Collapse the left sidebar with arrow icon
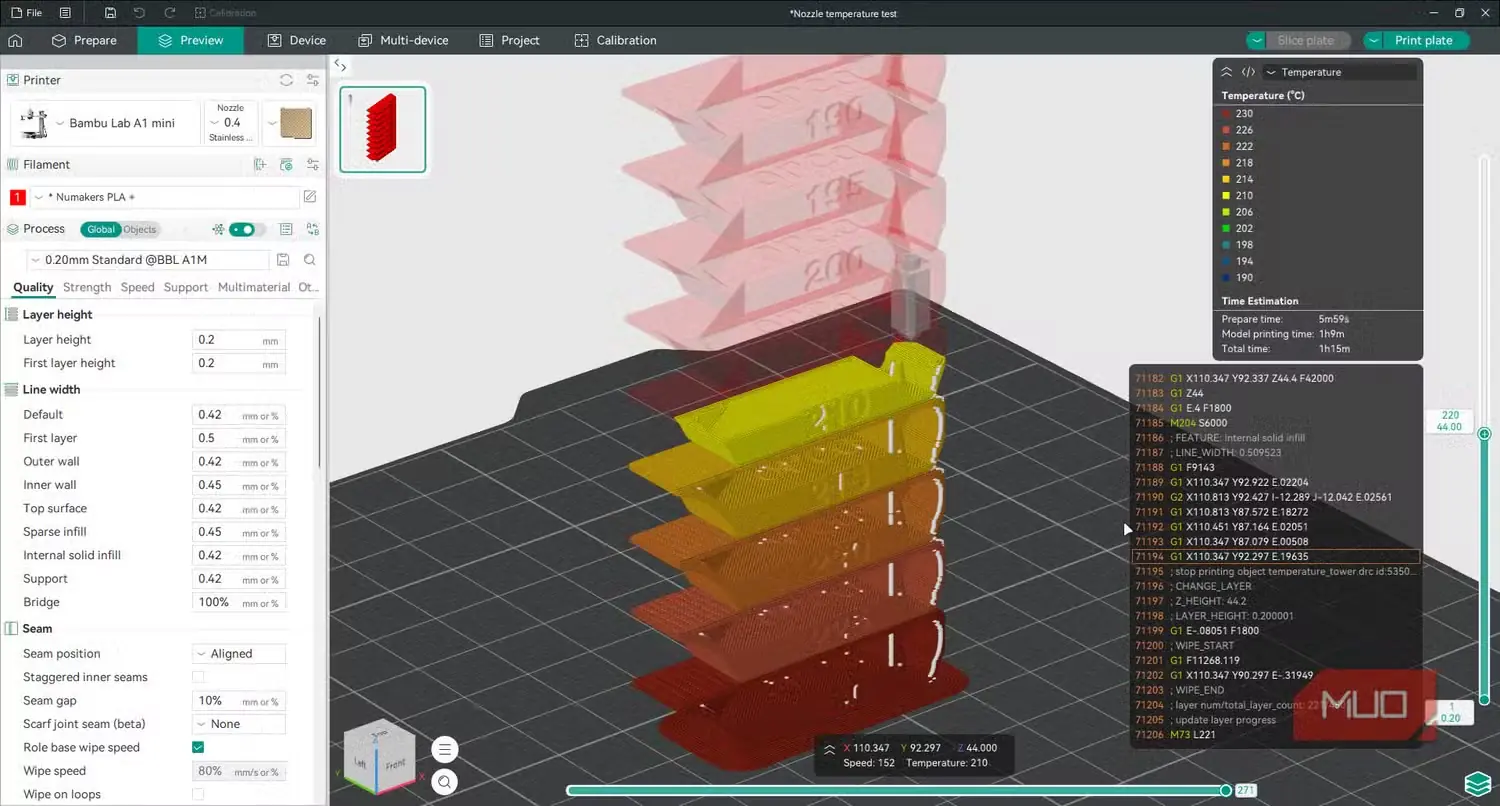Viewport: 1500px width, 806px height. (341, 66)
